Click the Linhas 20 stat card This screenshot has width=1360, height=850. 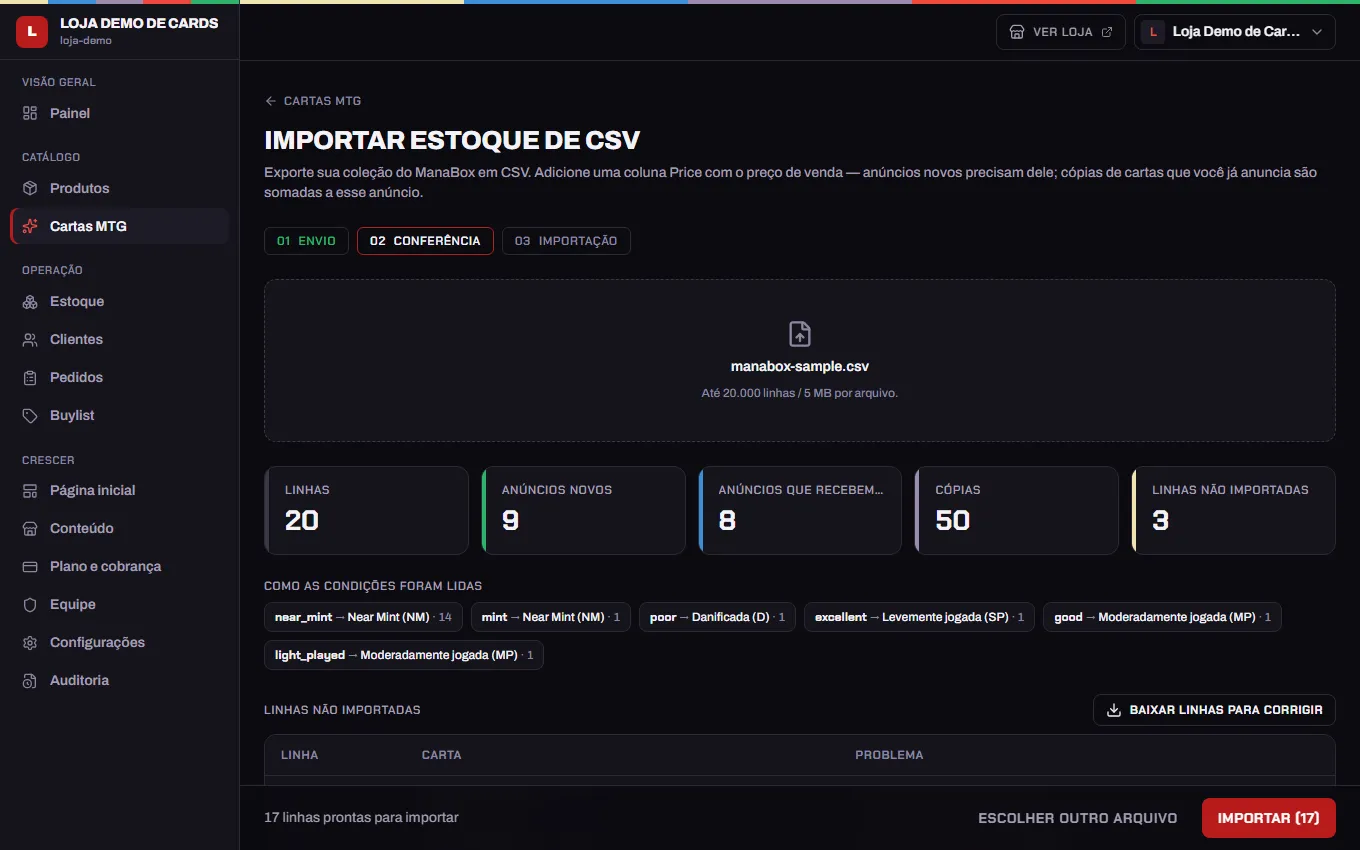pyautogui.click(x=366, y=510)
